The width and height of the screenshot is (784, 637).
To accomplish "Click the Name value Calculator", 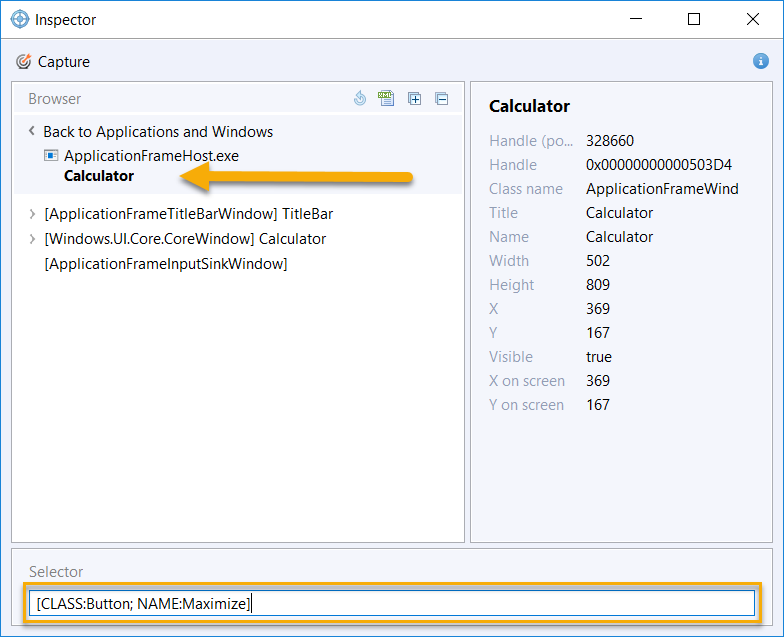I will [x=619, y=237].
